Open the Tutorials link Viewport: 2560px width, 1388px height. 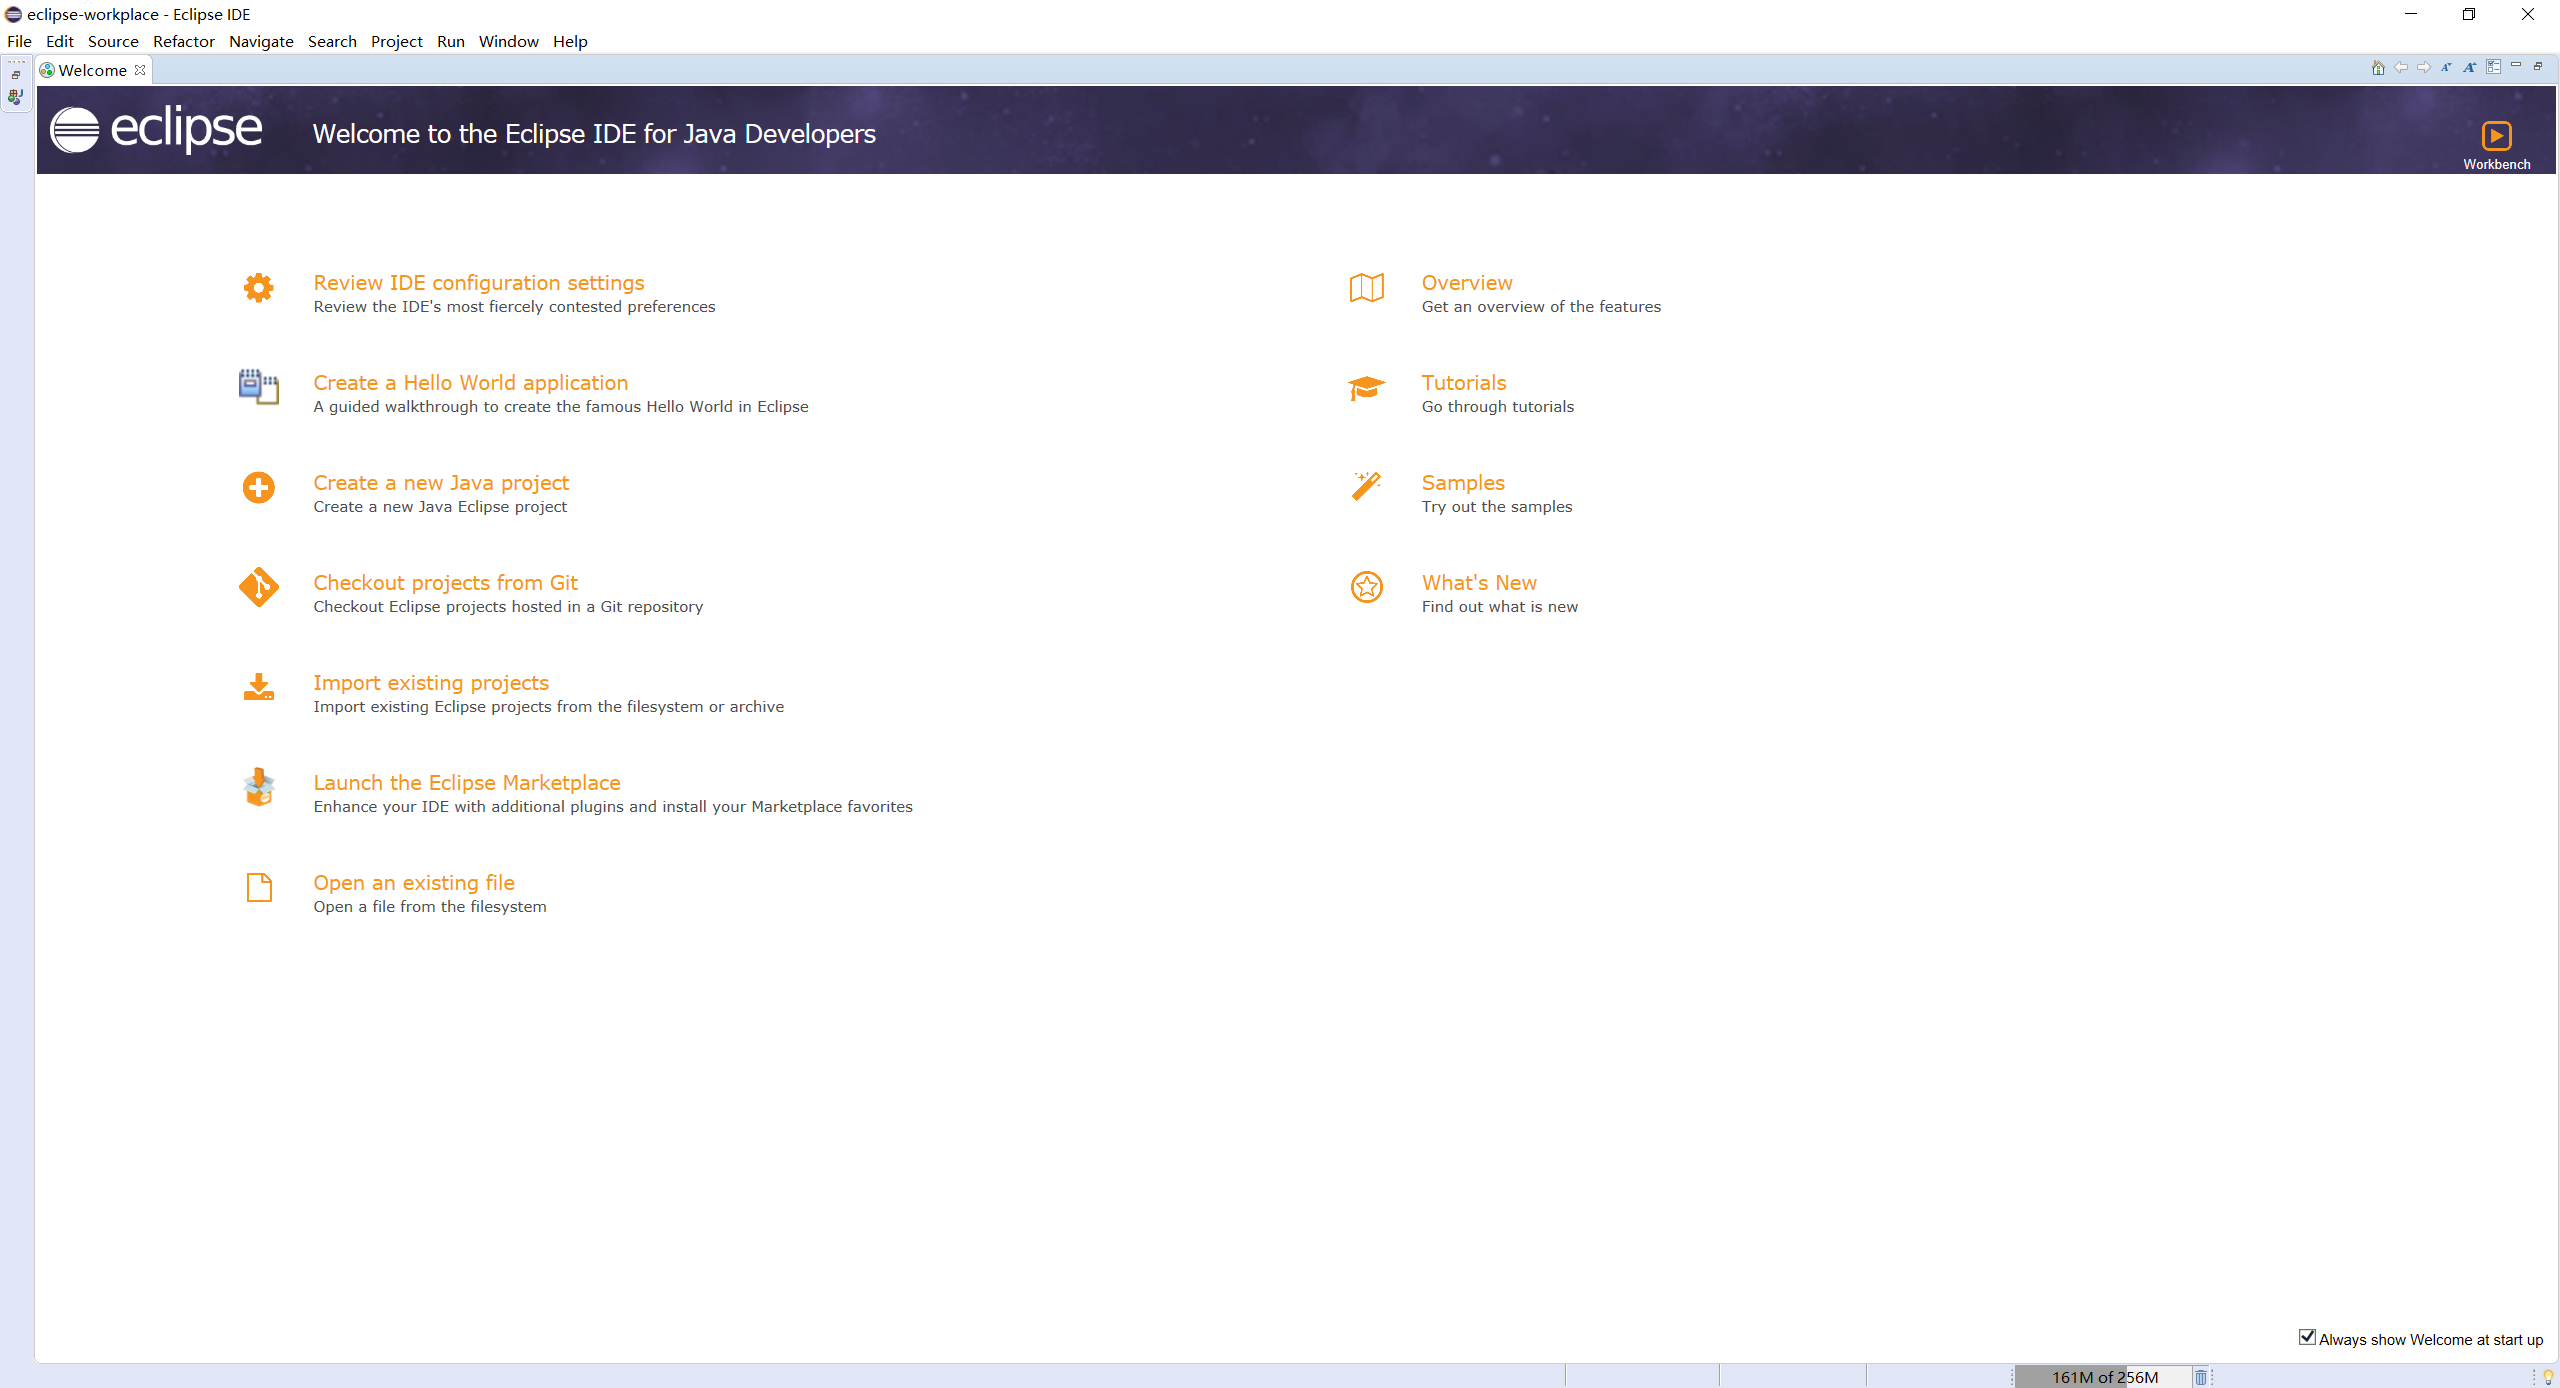pos(1464,383)
